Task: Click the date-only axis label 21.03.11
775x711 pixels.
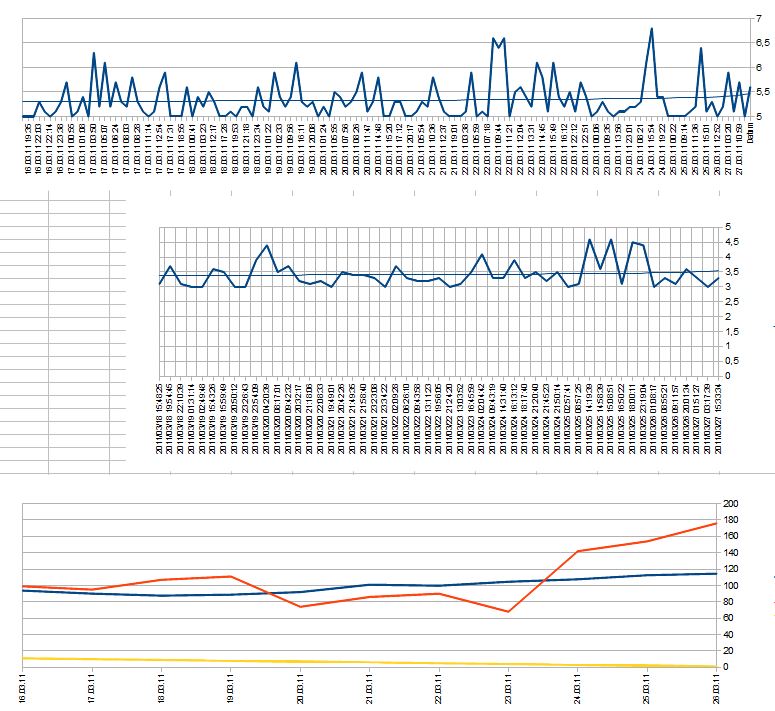Action: tap(370, 687)
